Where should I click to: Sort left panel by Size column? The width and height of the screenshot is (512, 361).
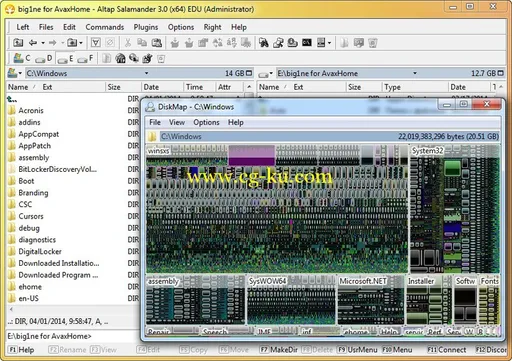(x=123, y=87)
